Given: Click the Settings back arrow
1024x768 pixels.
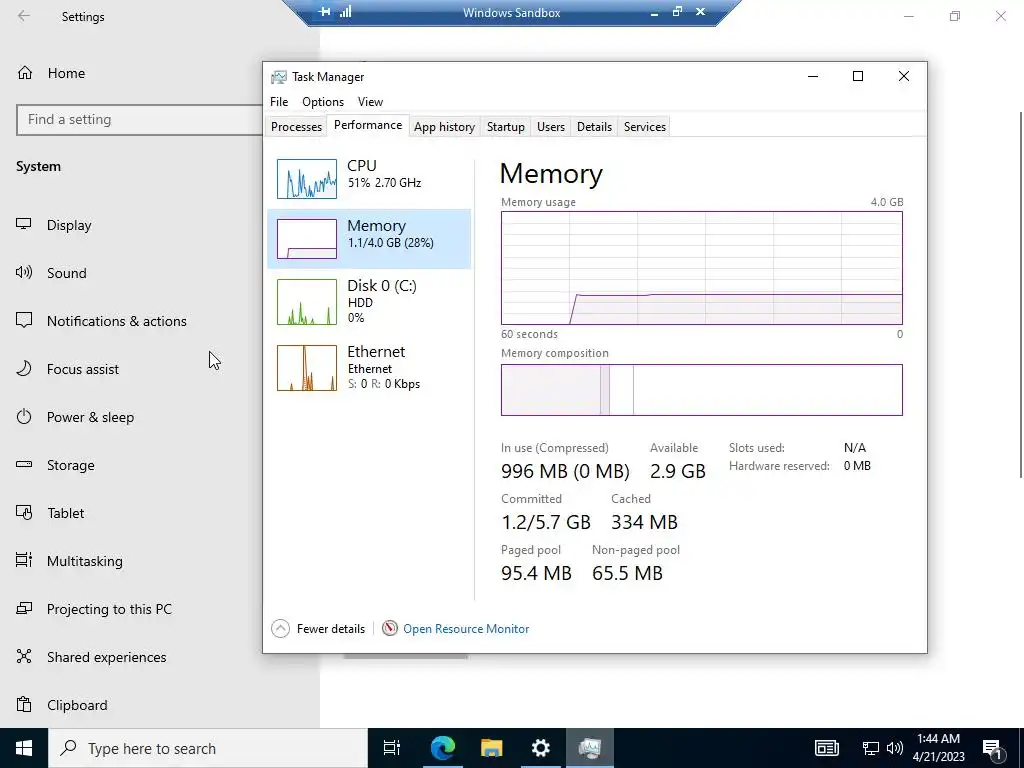Looking at the screenshot, I should (24, 16).
